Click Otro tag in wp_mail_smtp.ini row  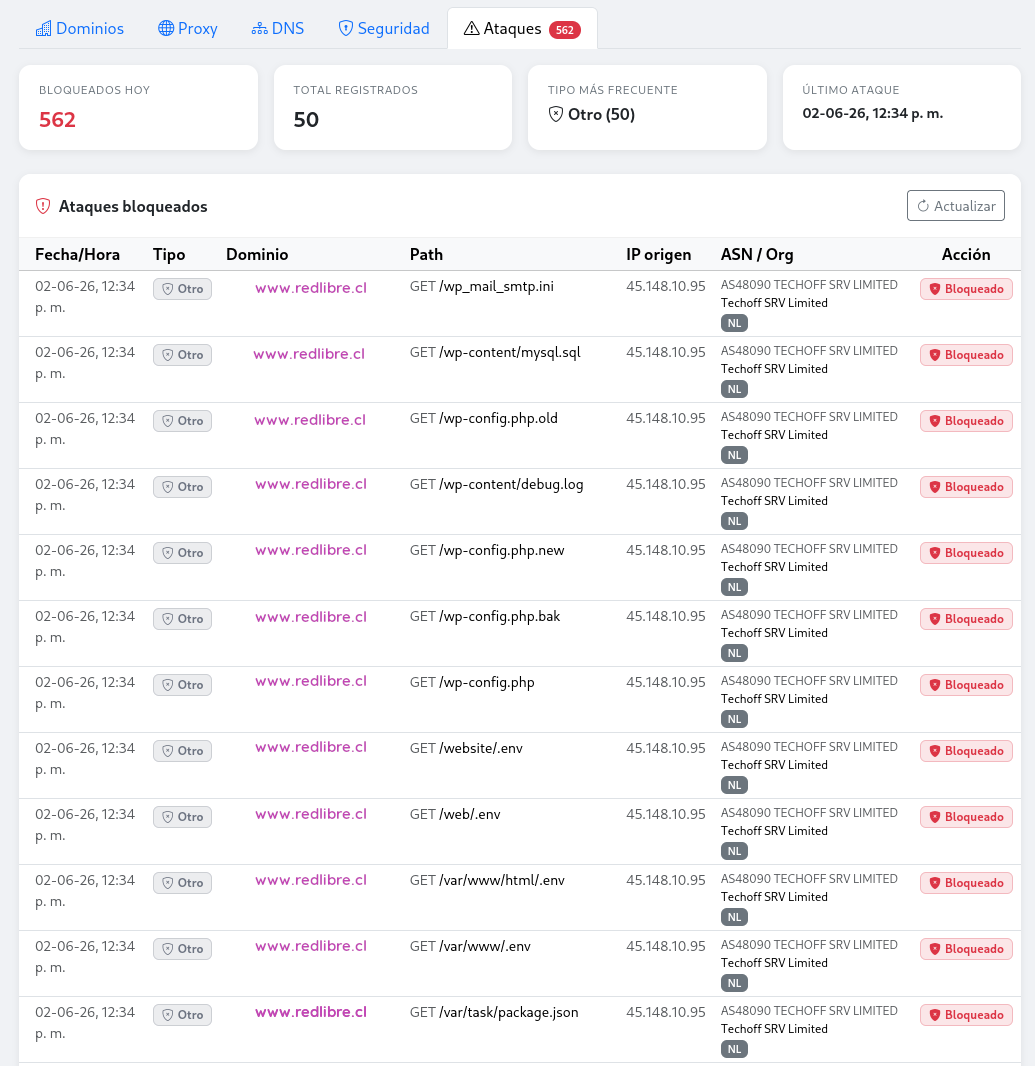(x=182, y=289)
